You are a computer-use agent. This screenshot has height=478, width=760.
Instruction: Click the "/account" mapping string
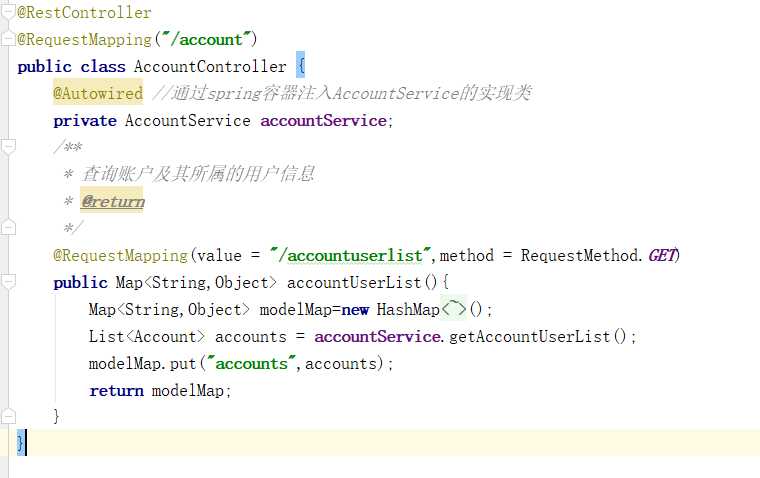pos(209,39)
